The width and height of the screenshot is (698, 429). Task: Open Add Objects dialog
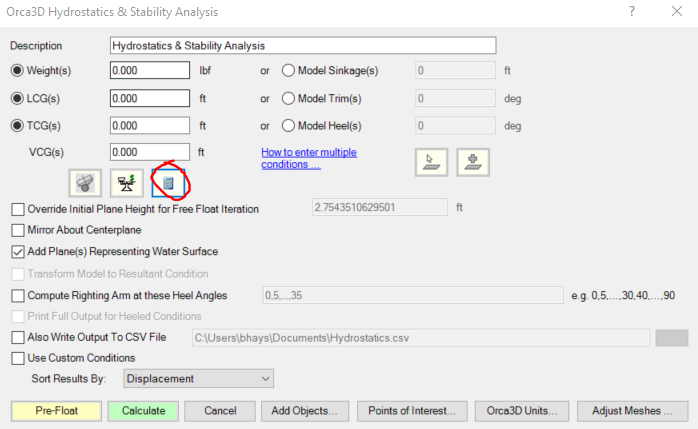pyautogui.click(x=305, y=411)
